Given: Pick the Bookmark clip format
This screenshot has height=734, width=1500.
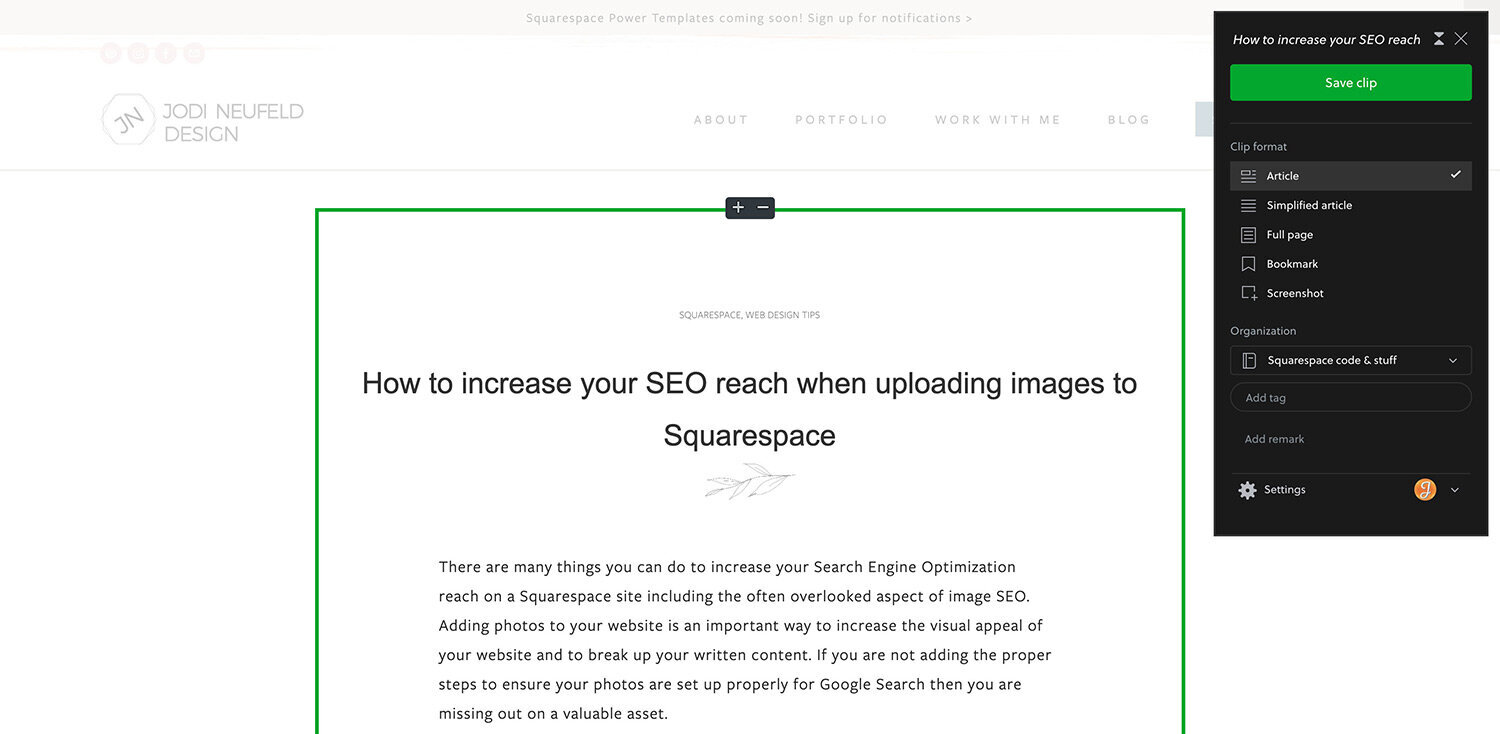Looking at the screenshot, I should coord(1350,264).
